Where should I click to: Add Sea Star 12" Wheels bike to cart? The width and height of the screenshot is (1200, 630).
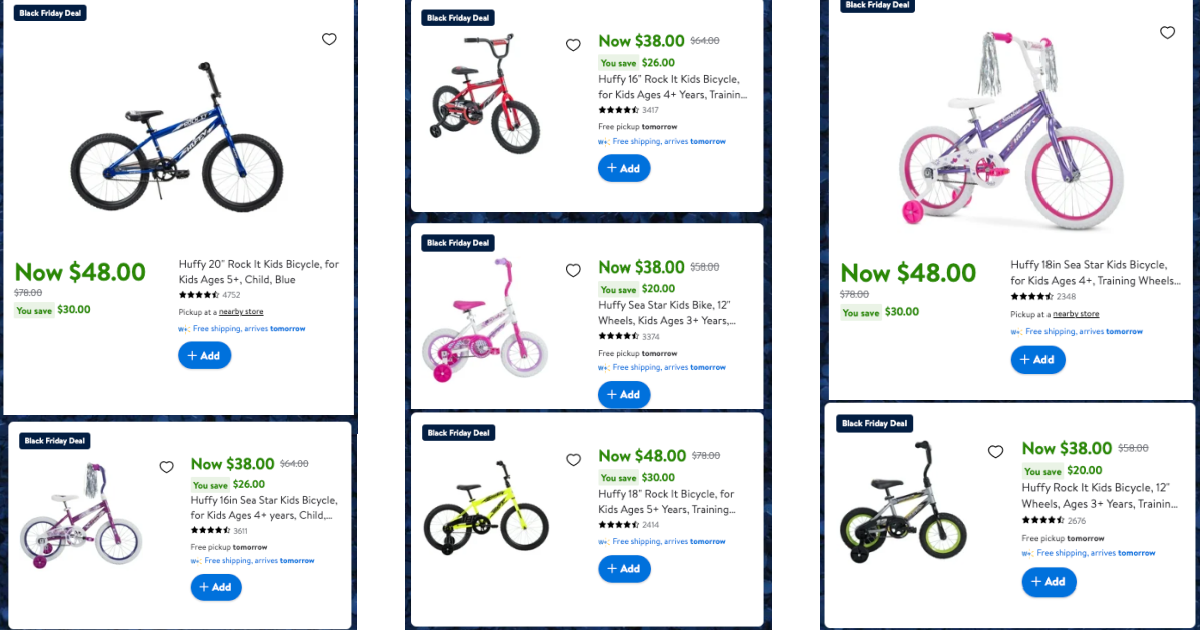(624, 394)
